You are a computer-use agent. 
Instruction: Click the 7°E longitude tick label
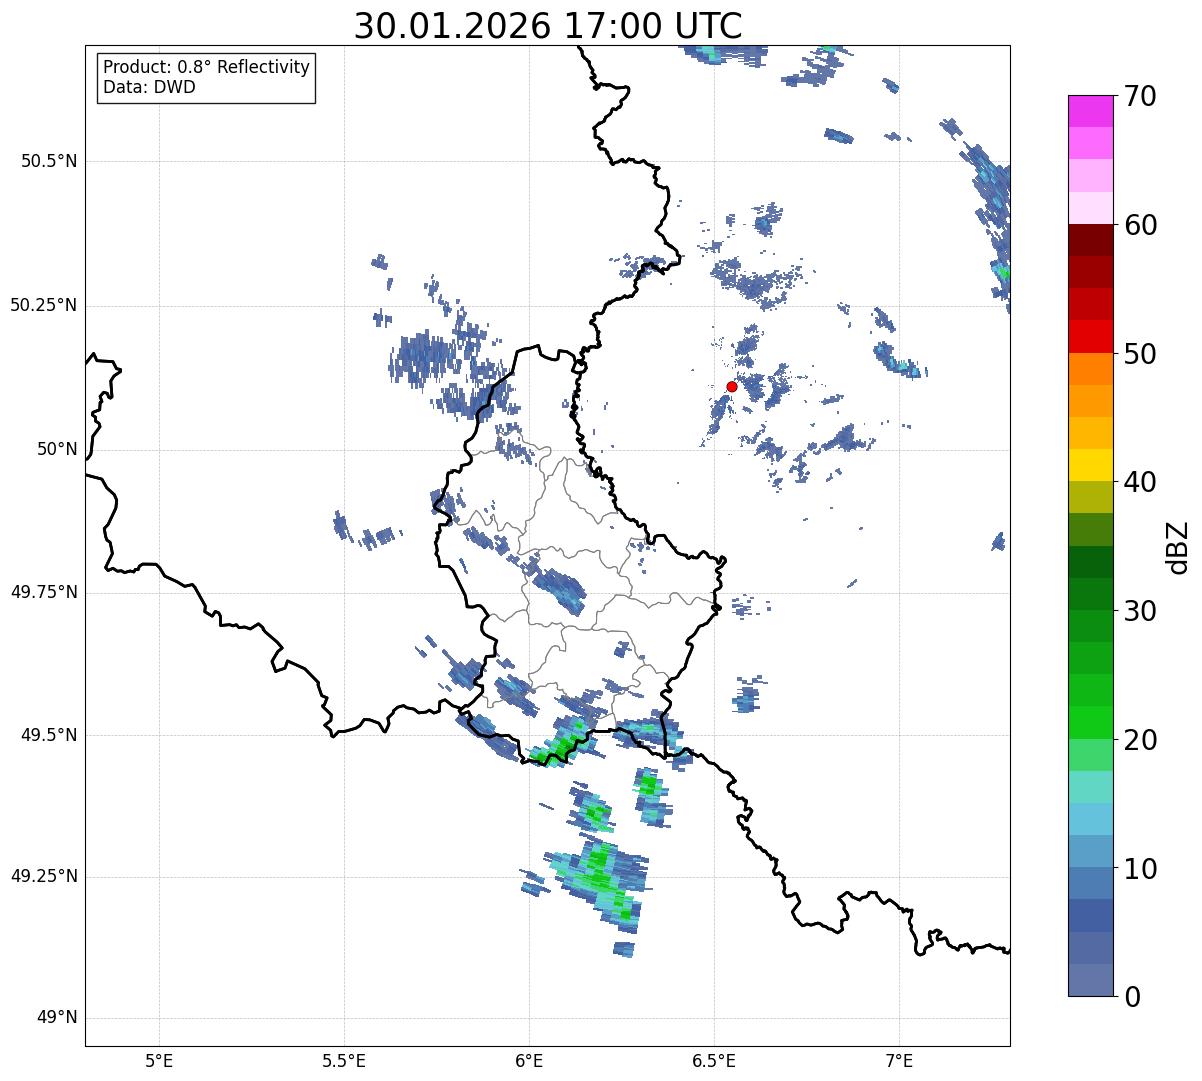pos(899,1060)
